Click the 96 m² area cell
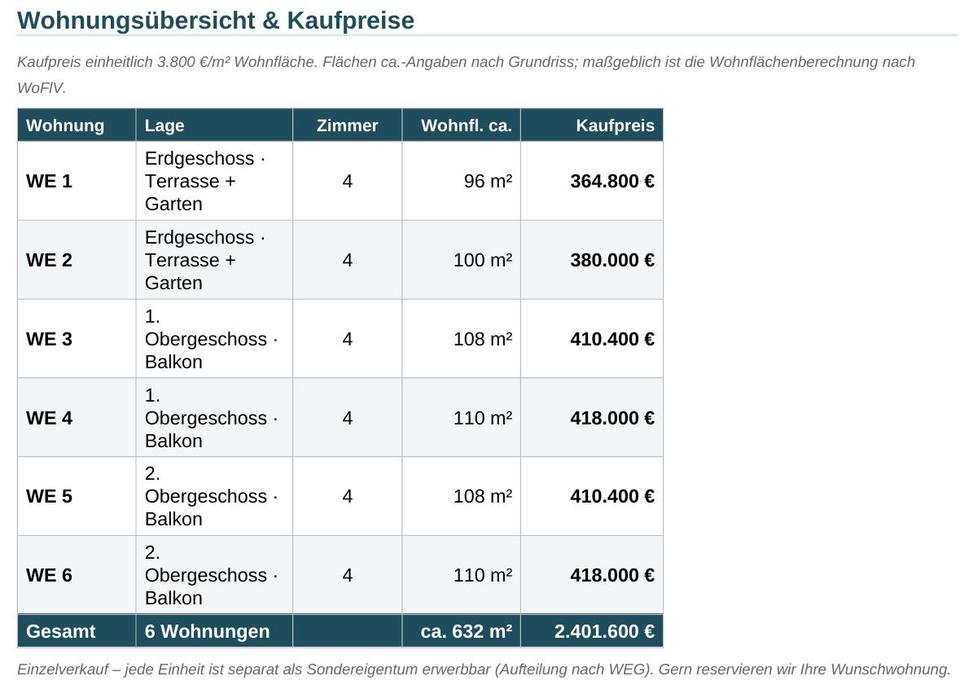The height and width of the screenshot is (690, 960). click(x=462, y=181)
